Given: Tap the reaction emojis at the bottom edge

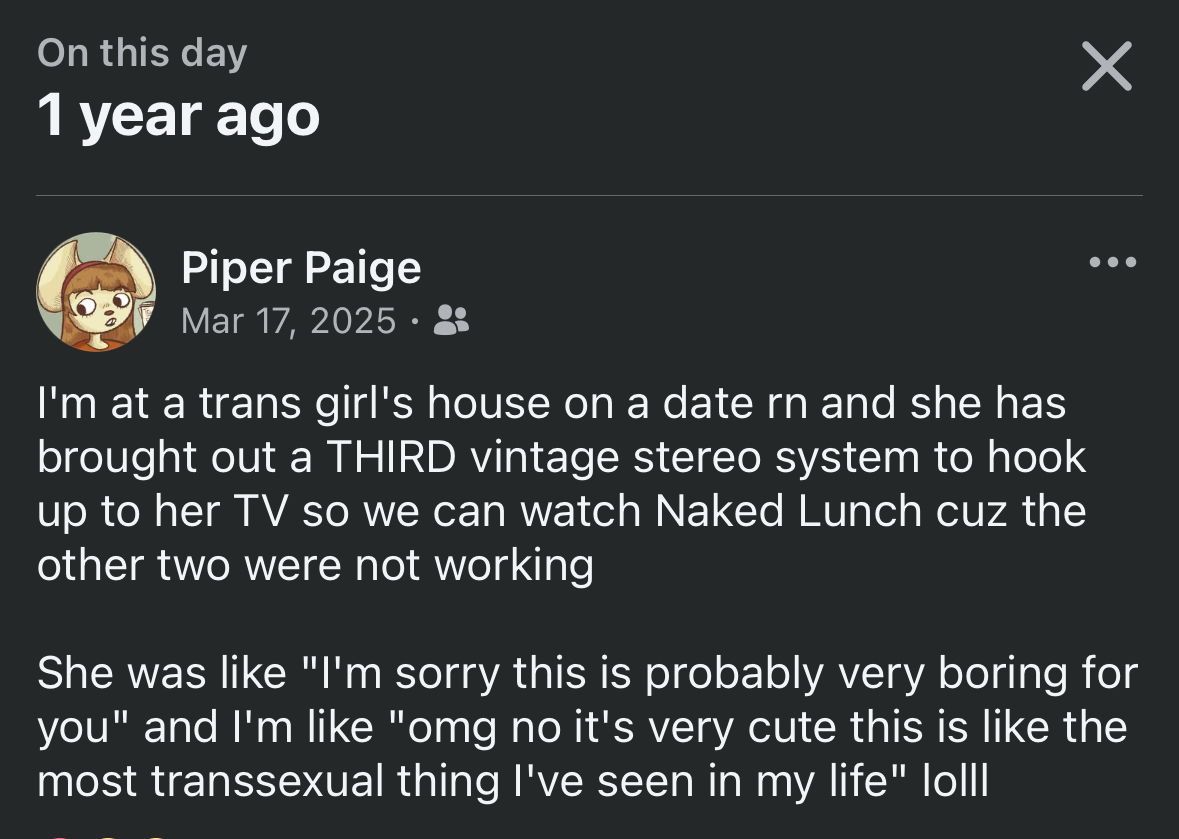Looking at the screenshot, I should (100, 833).
